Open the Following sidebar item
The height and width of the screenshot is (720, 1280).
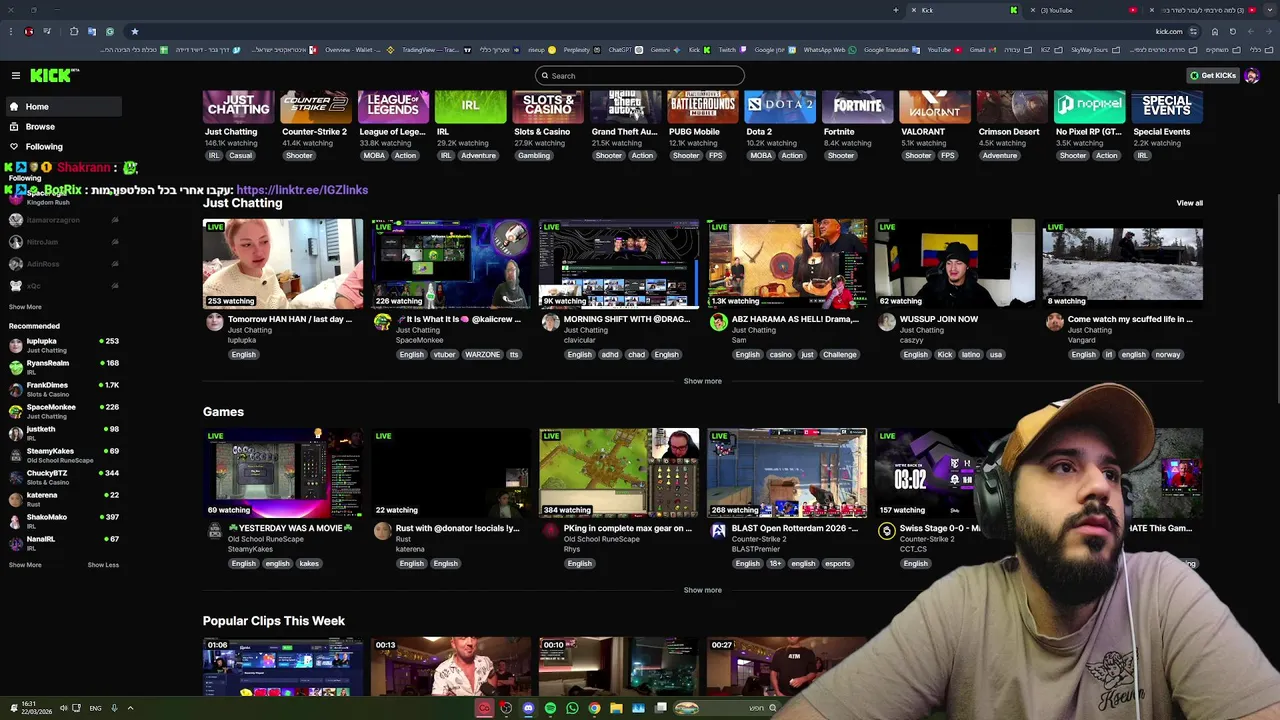(62, 146)
